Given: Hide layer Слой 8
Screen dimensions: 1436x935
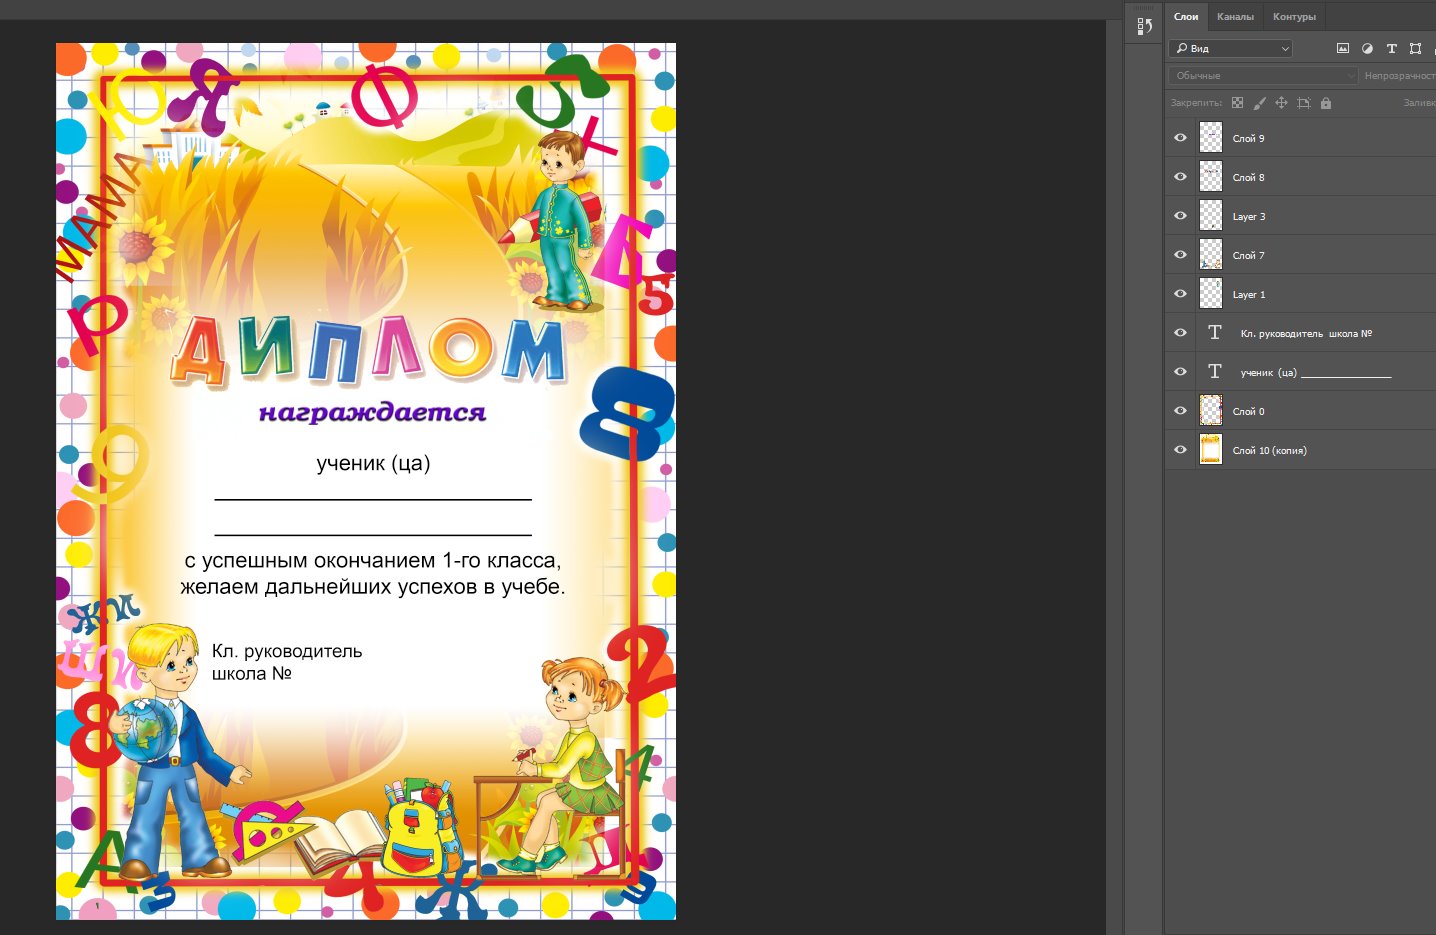Looking at the screenshot, I should click(1180, 177).
